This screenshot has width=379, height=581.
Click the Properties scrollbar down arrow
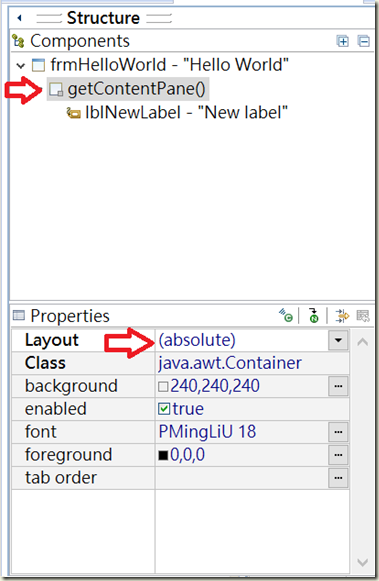(x=363, y=562)
